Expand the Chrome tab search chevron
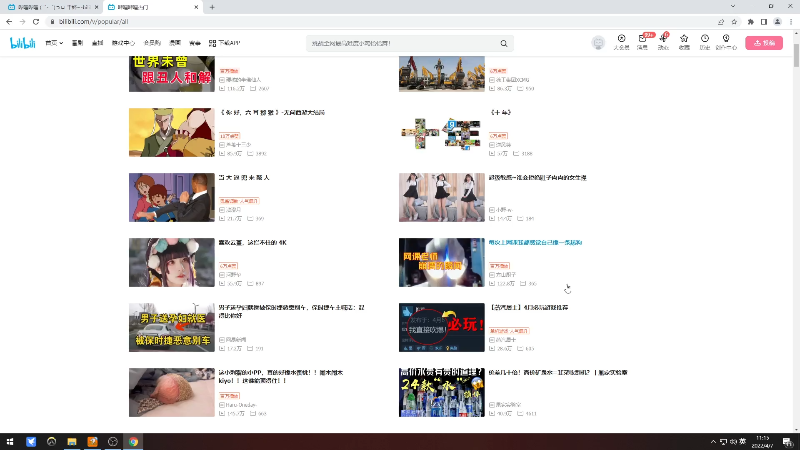The image size is (800, 450). click(733, 7)
